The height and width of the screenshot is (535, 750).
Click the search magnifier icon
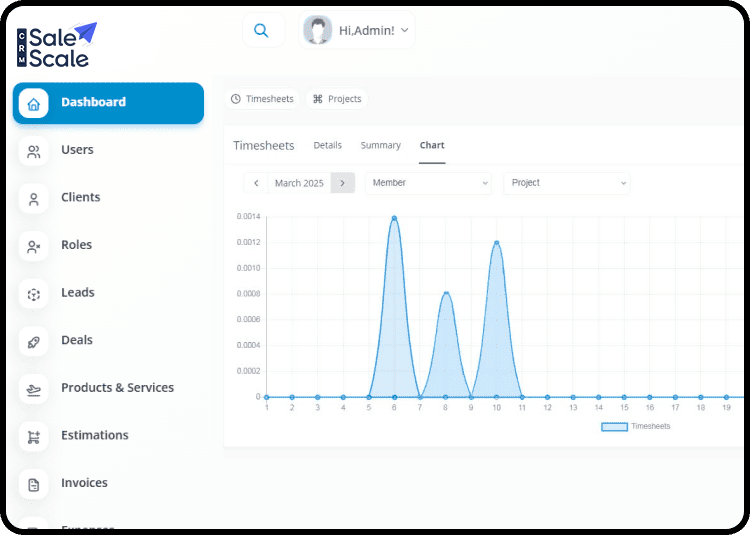pos(261,30)
